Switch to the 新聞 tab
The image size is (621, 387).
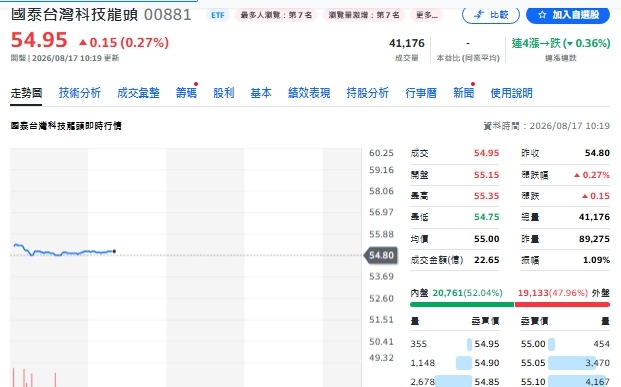coord(463,93)
